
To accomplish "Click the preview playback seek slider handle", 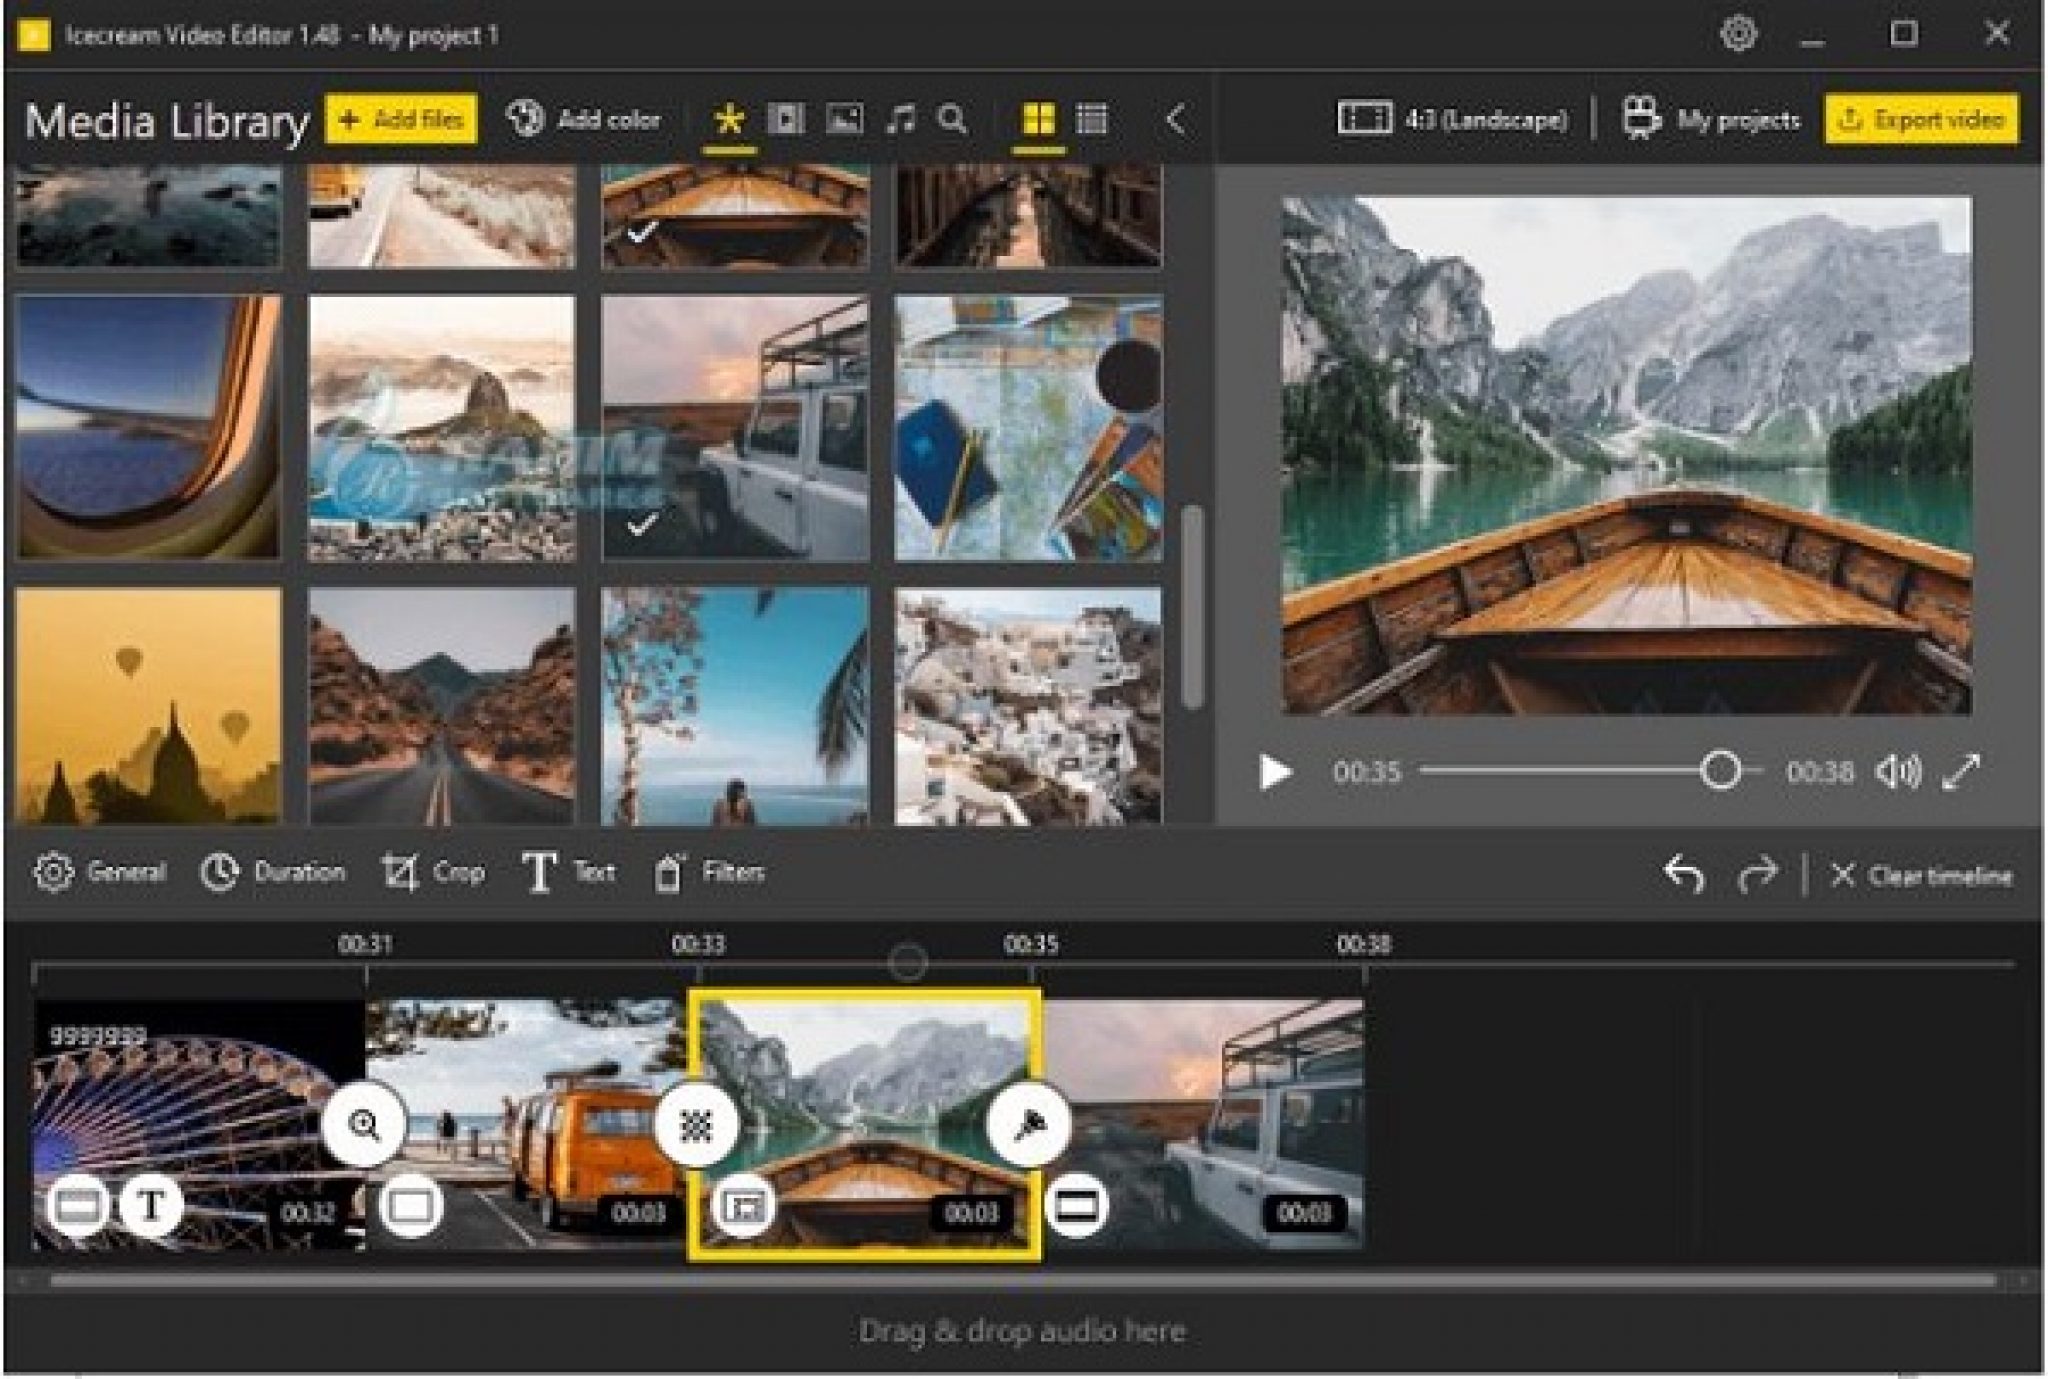I will (1720, 771).
